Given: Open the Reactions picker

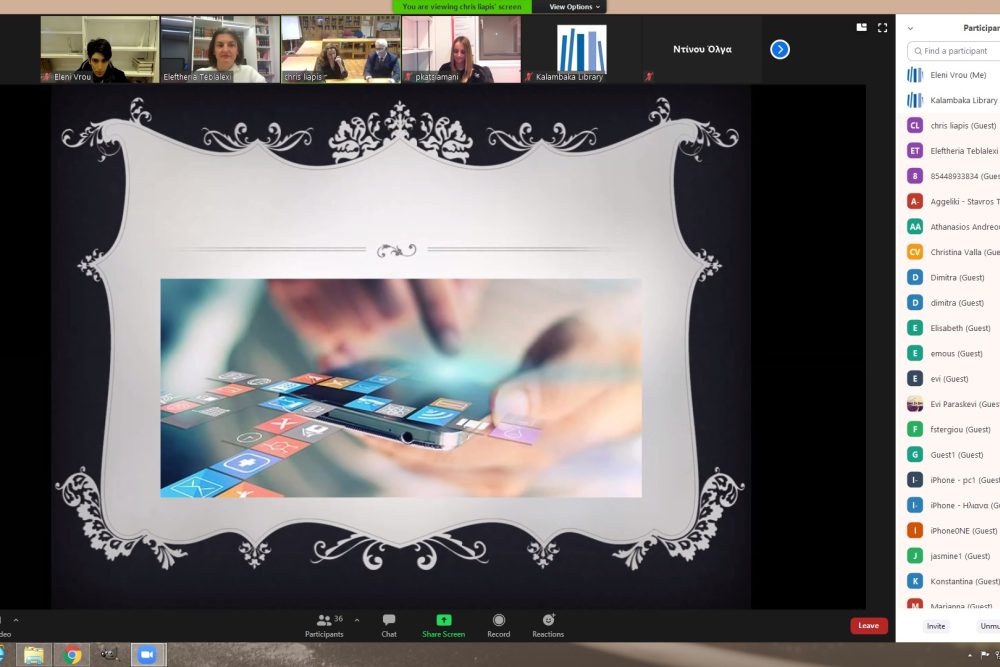Looking at the screenshot, I should [548, 625].
